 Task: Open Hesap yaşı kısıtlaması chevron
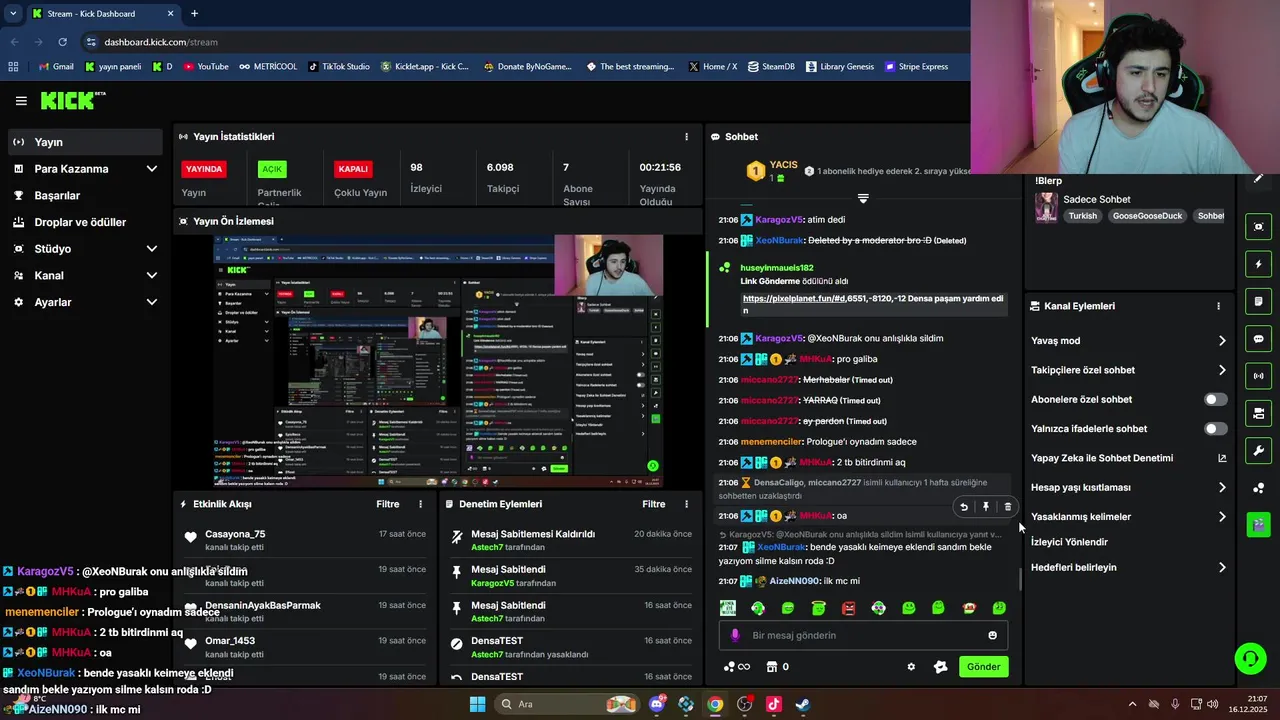pyautogui.click(x=1221, y=488)
